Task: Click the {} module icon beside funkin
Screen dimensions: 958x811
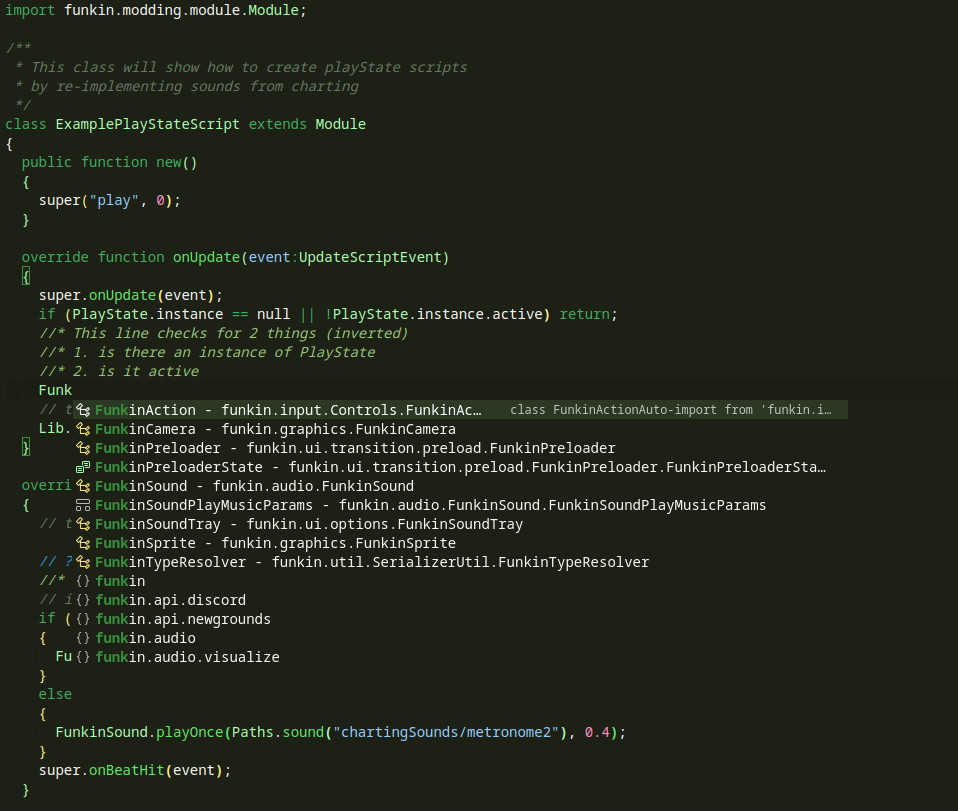Action: click(x=84, y=580)
